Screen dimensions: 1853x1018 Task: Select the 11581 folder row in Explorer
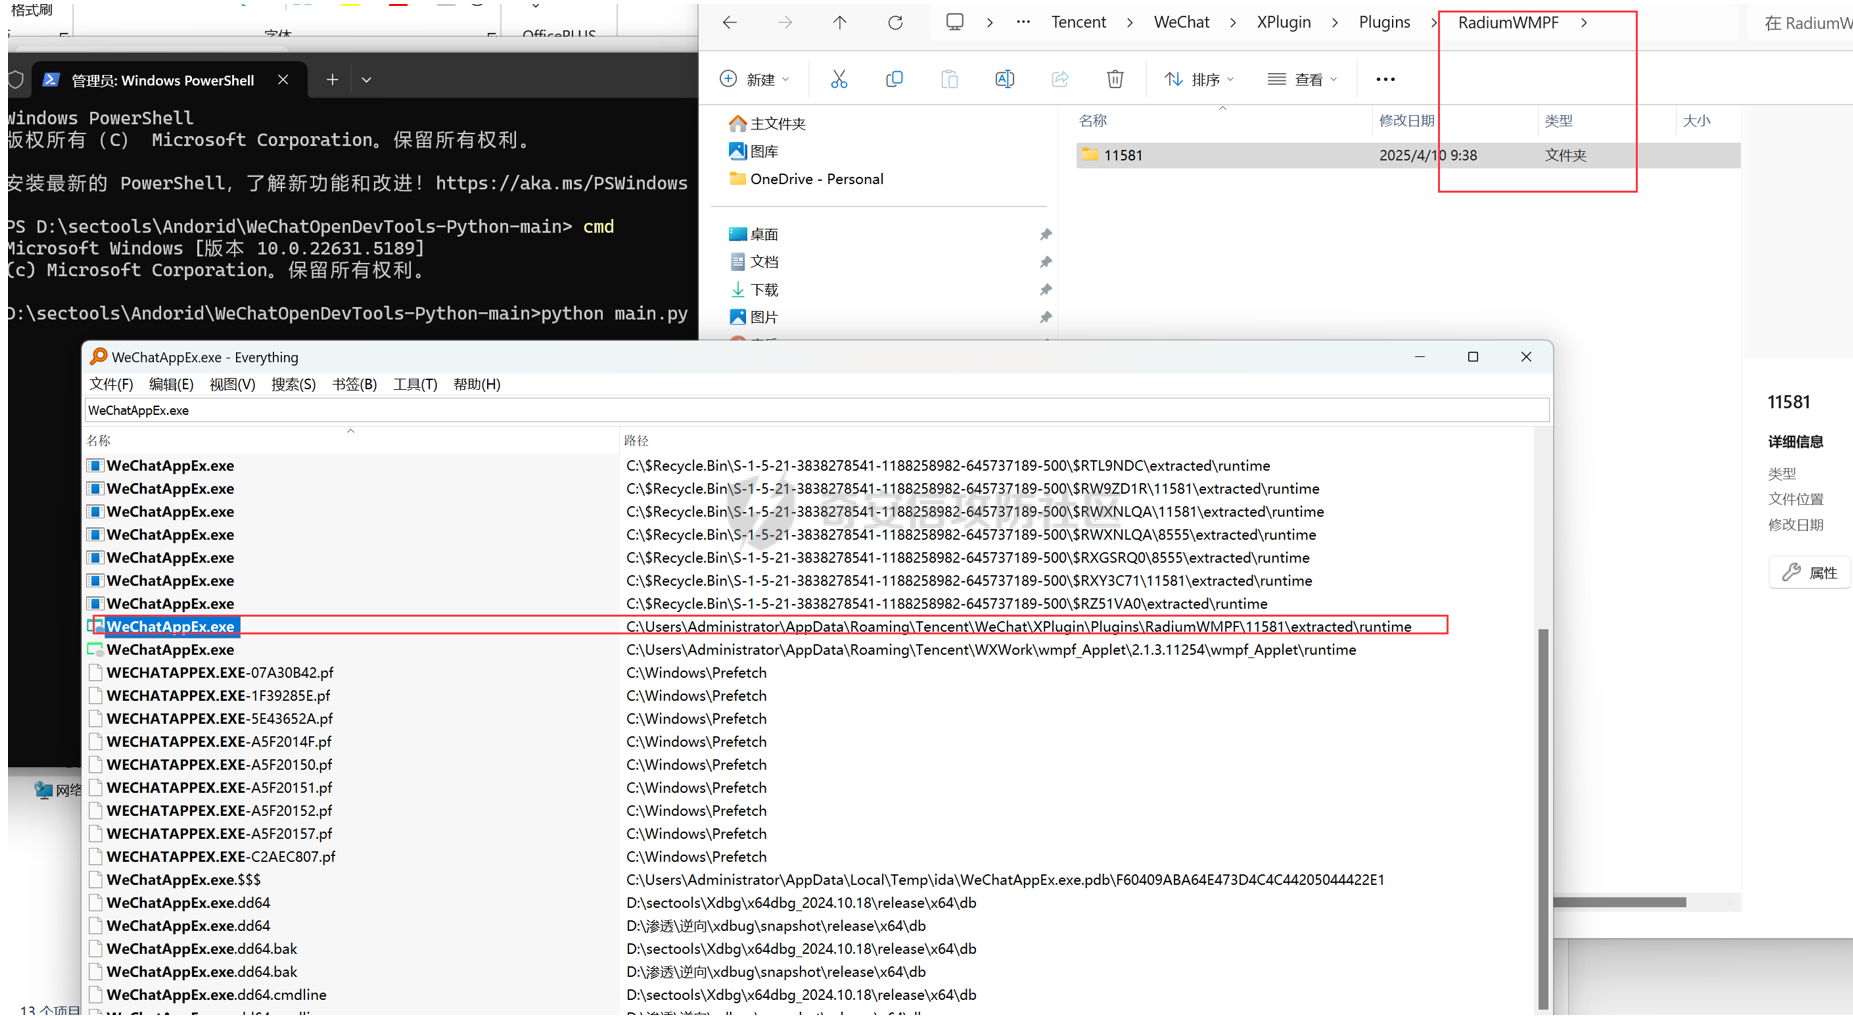1408,155
